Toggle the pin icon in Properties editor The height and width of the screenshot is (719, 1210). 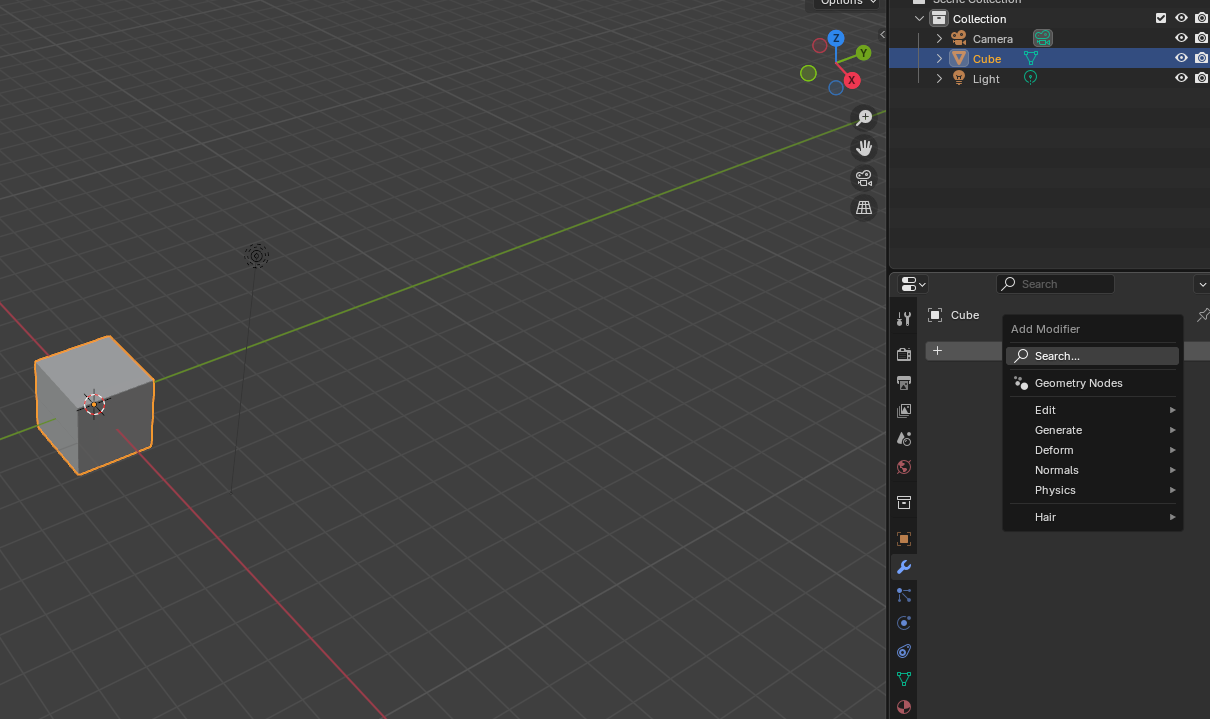1203,315
